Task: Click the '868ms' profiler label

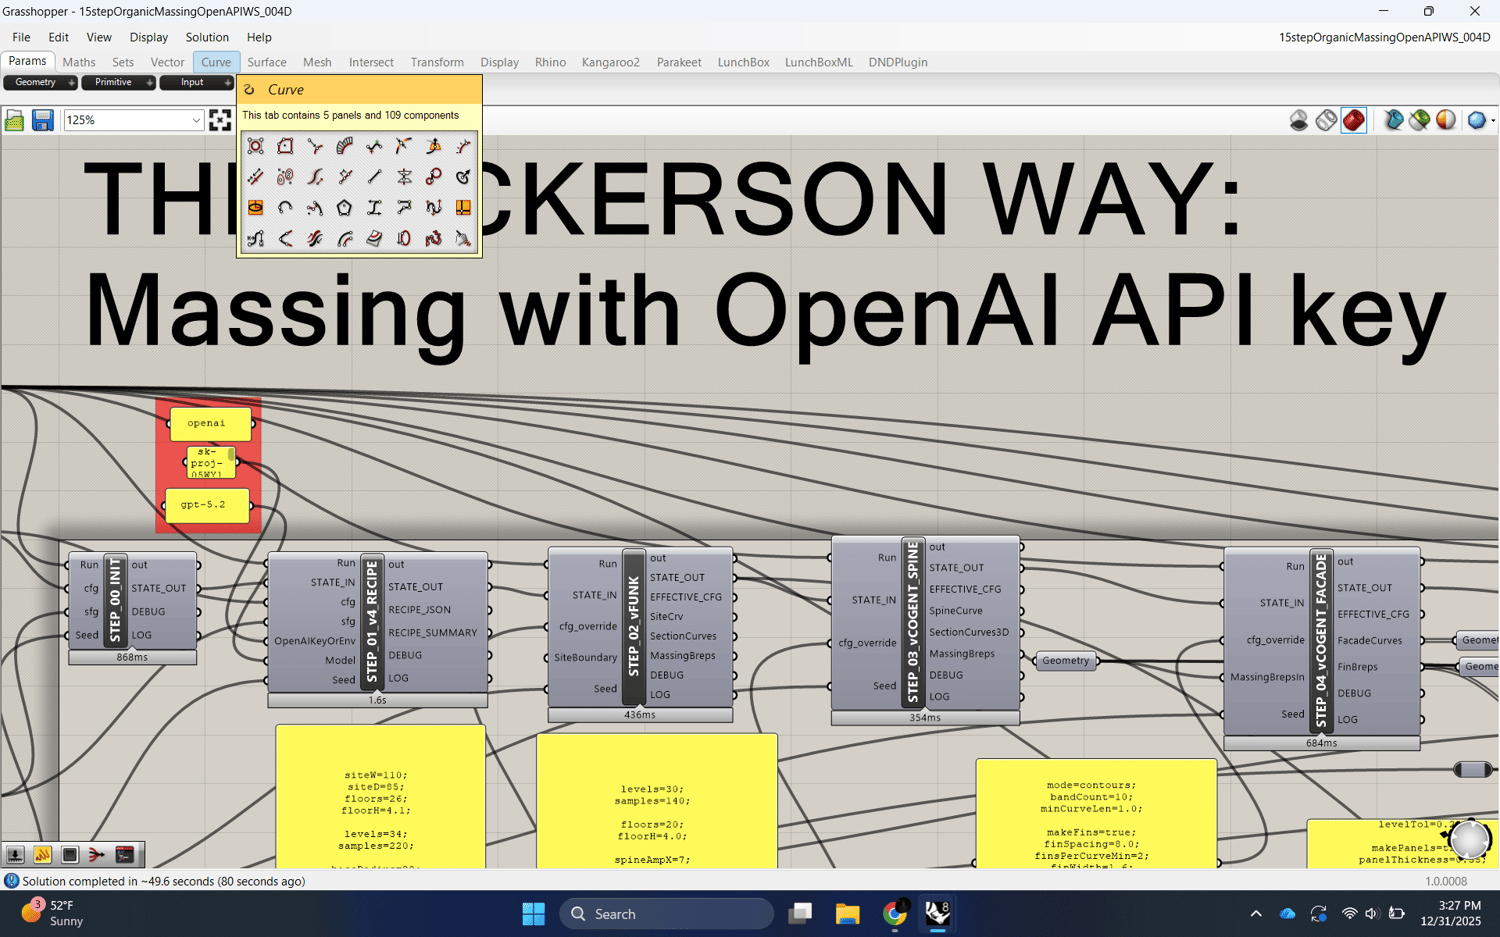Action: coord(132,657)
